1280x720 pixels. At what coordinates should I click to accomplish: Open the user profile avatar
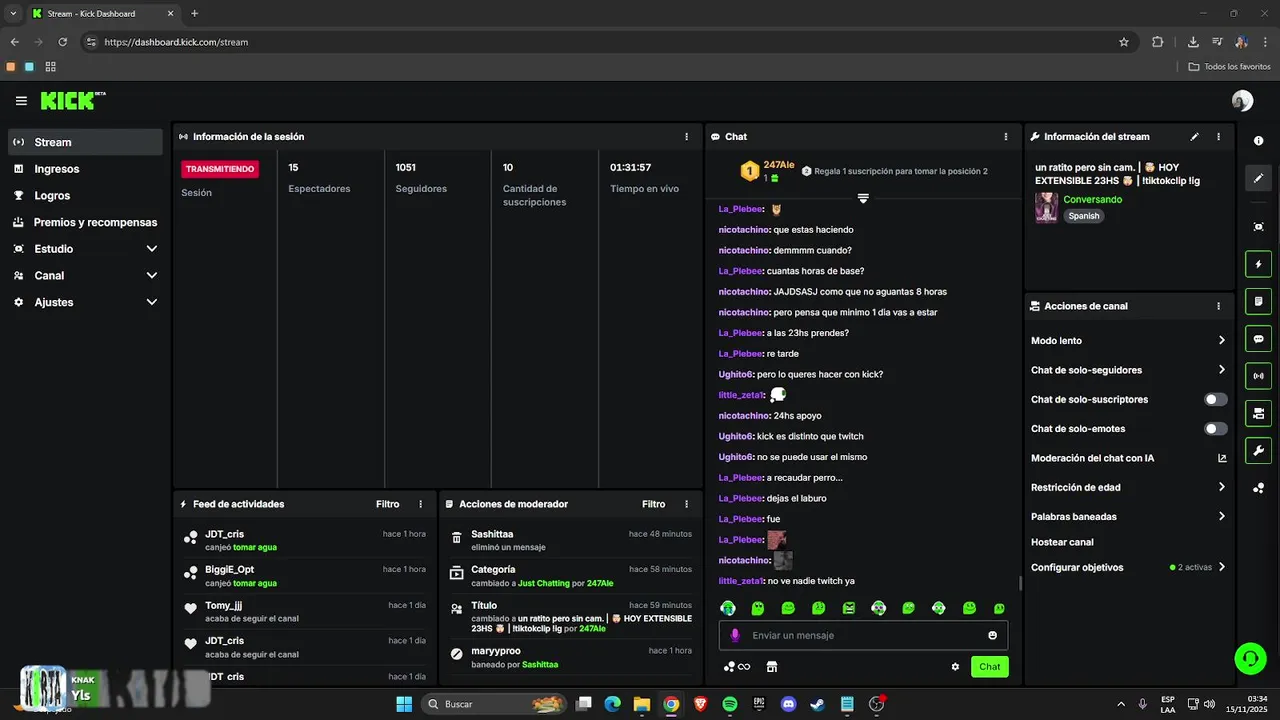click(x=1242, y=101)
